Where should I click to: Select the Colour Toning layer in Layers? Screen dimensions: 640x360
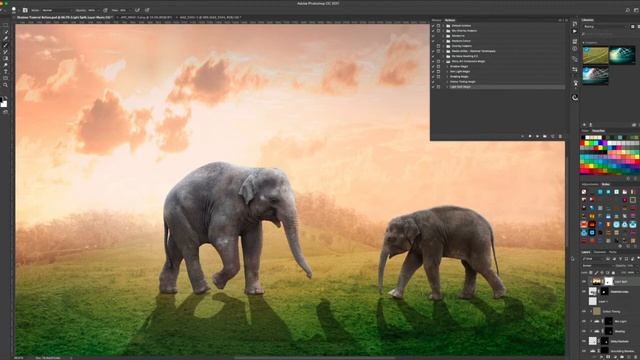coord(611,311)
